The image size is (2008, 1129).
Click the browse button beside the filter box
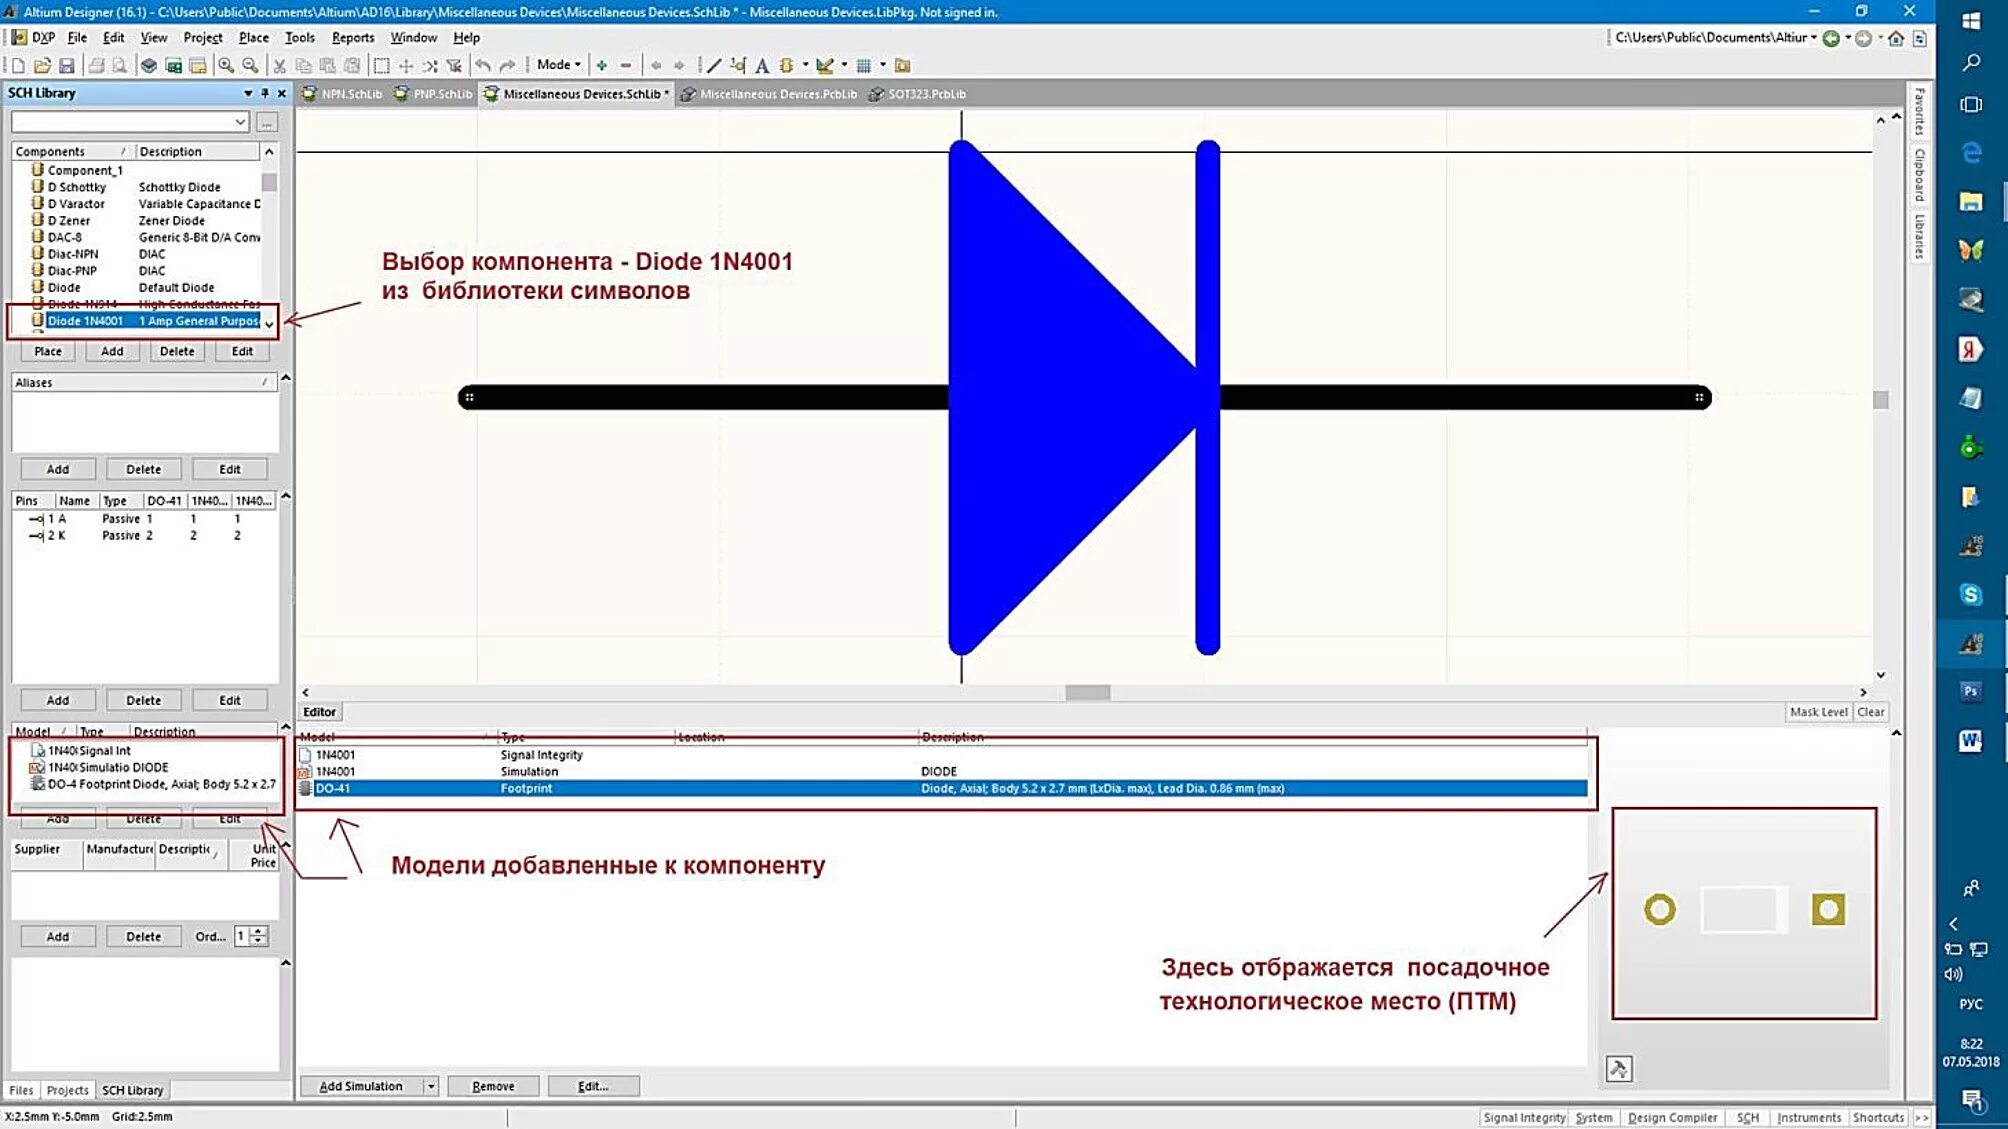(266, 122)
